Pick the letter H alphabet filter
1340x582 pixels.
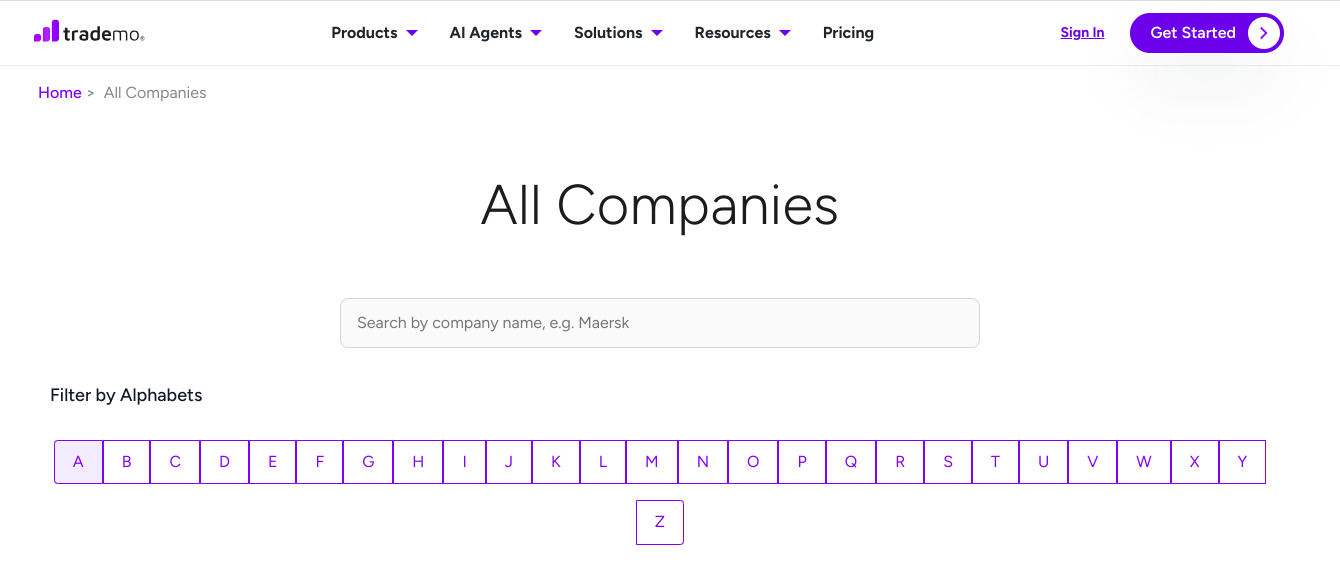[x=418, y=462]
